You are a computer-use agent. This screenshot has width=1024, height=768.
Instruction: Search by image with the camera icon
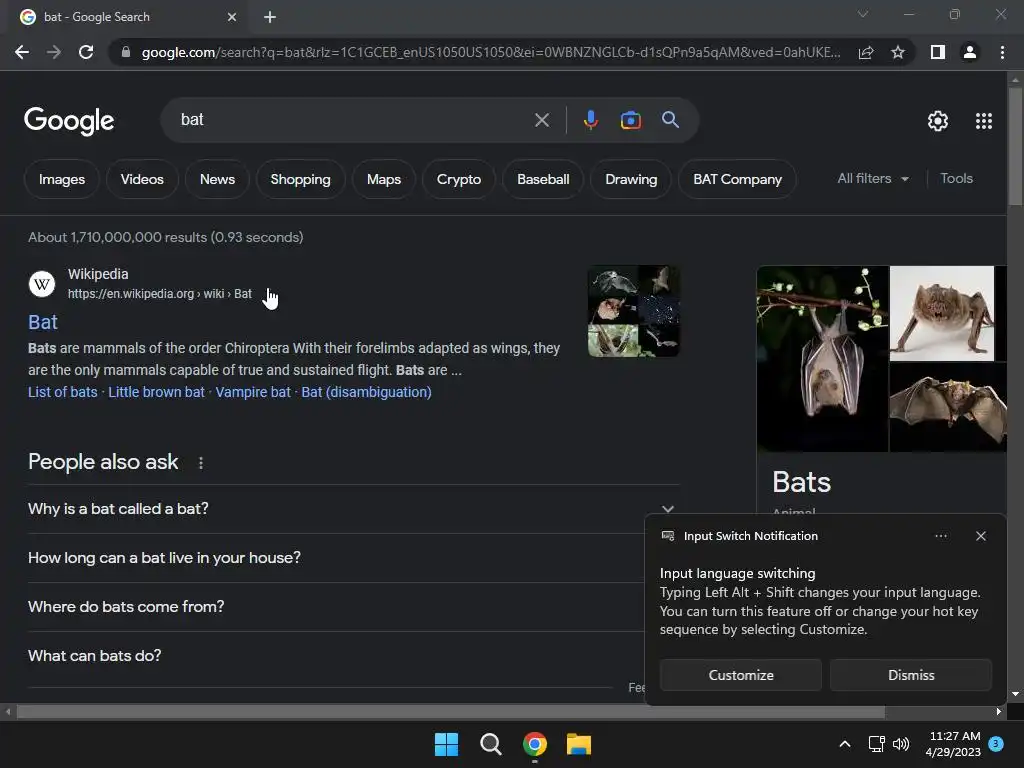[630, 120]
